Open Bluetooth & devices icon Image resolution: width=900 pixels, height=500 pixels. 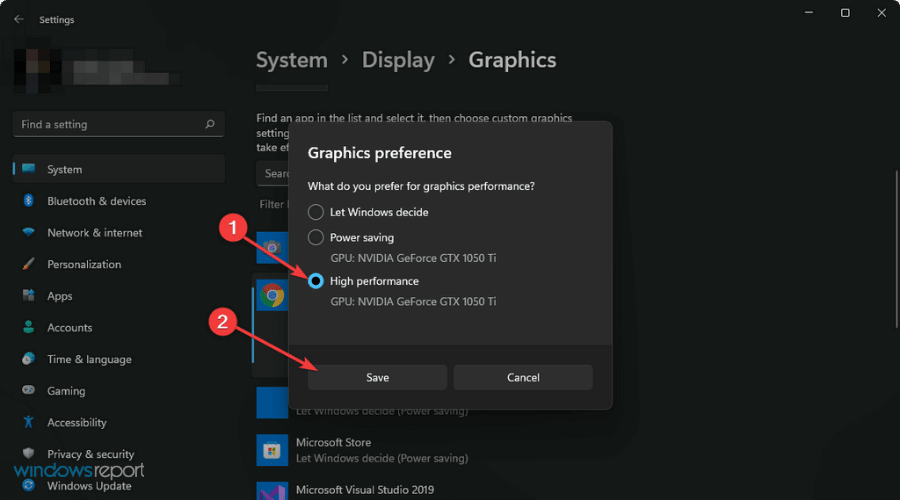click(28, 200)
